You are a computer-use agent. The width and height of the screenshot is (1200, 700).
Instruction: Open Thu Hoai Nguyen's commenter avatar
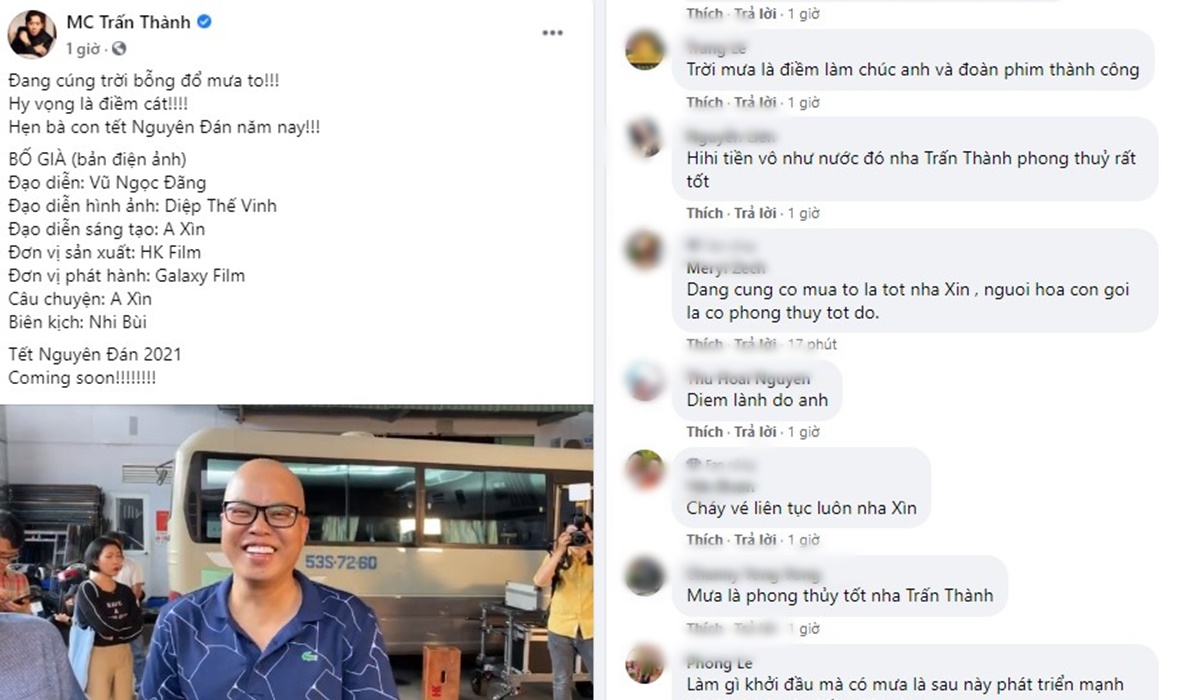(645, 381)
